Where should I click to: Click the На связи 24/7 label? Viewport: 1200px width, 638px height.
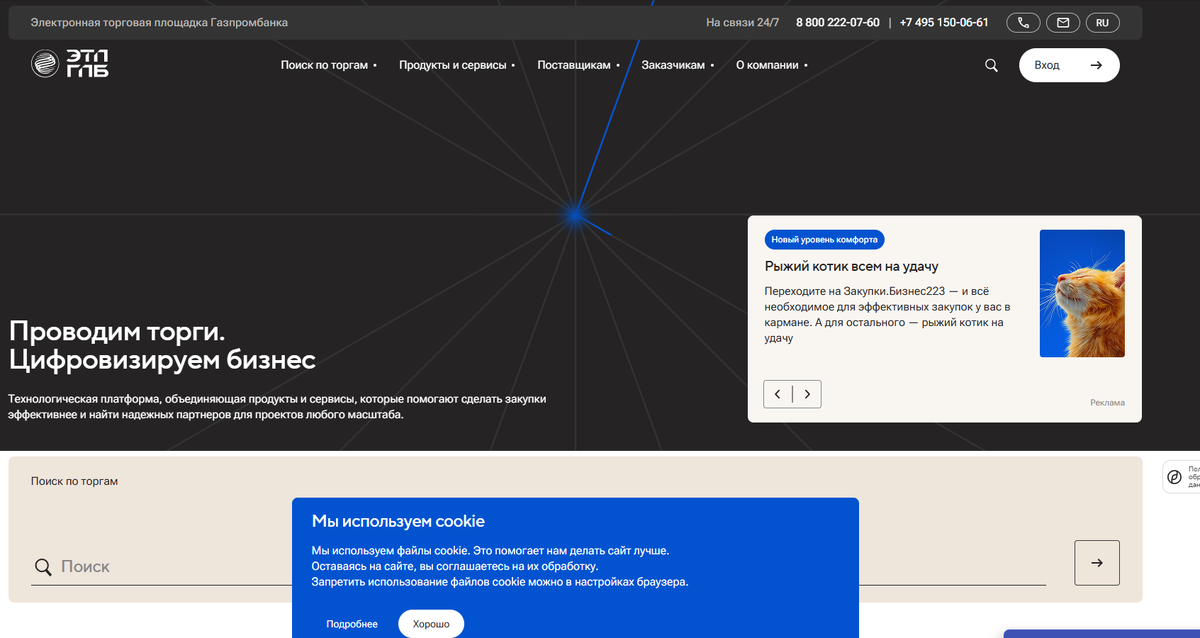742,22
